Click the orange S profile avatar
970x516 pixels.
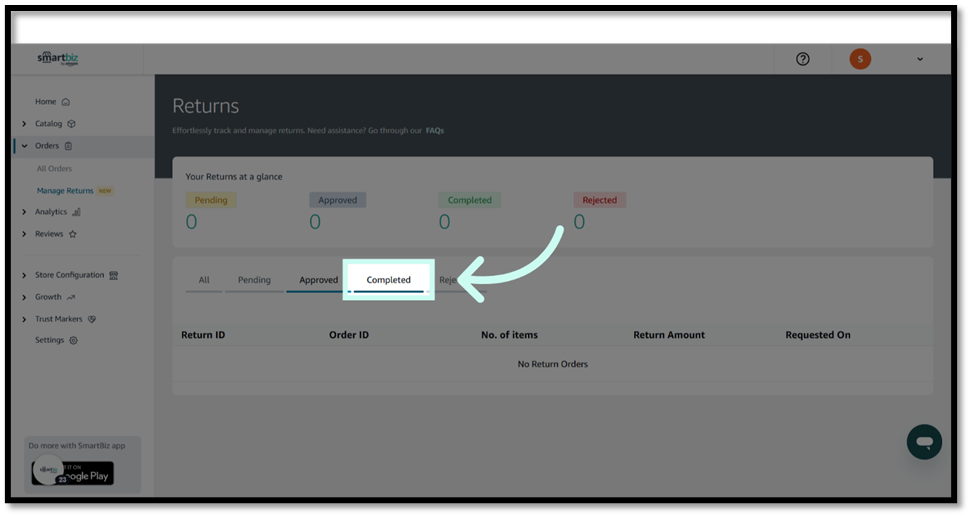(x=860, y=59)
